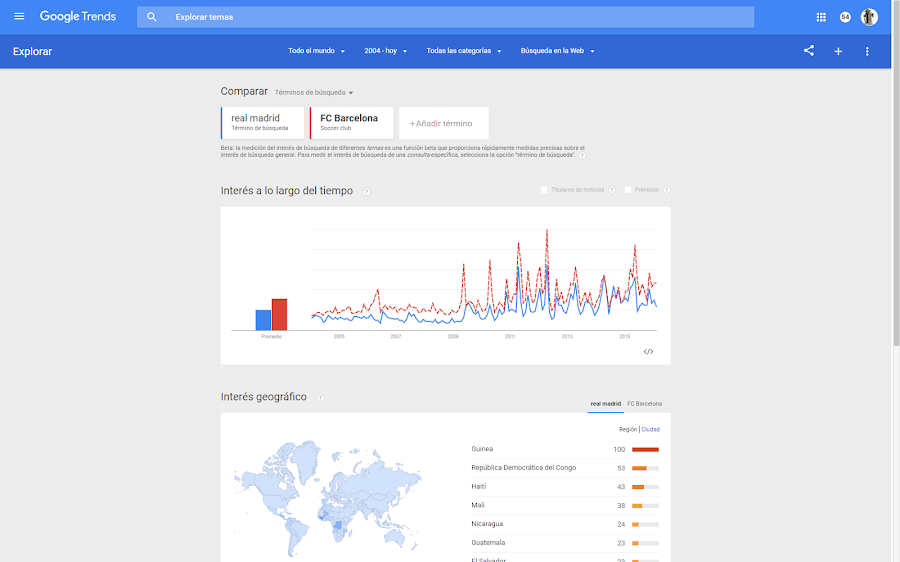The image size is (900, 562).
Task: Click the share icon
Action: 809,51
